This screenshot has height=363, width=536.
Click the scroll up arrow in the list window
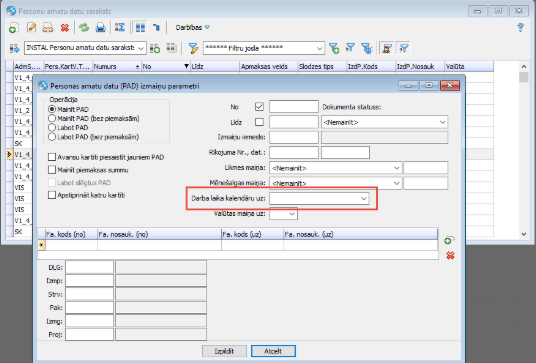click(x=523, y=66)
